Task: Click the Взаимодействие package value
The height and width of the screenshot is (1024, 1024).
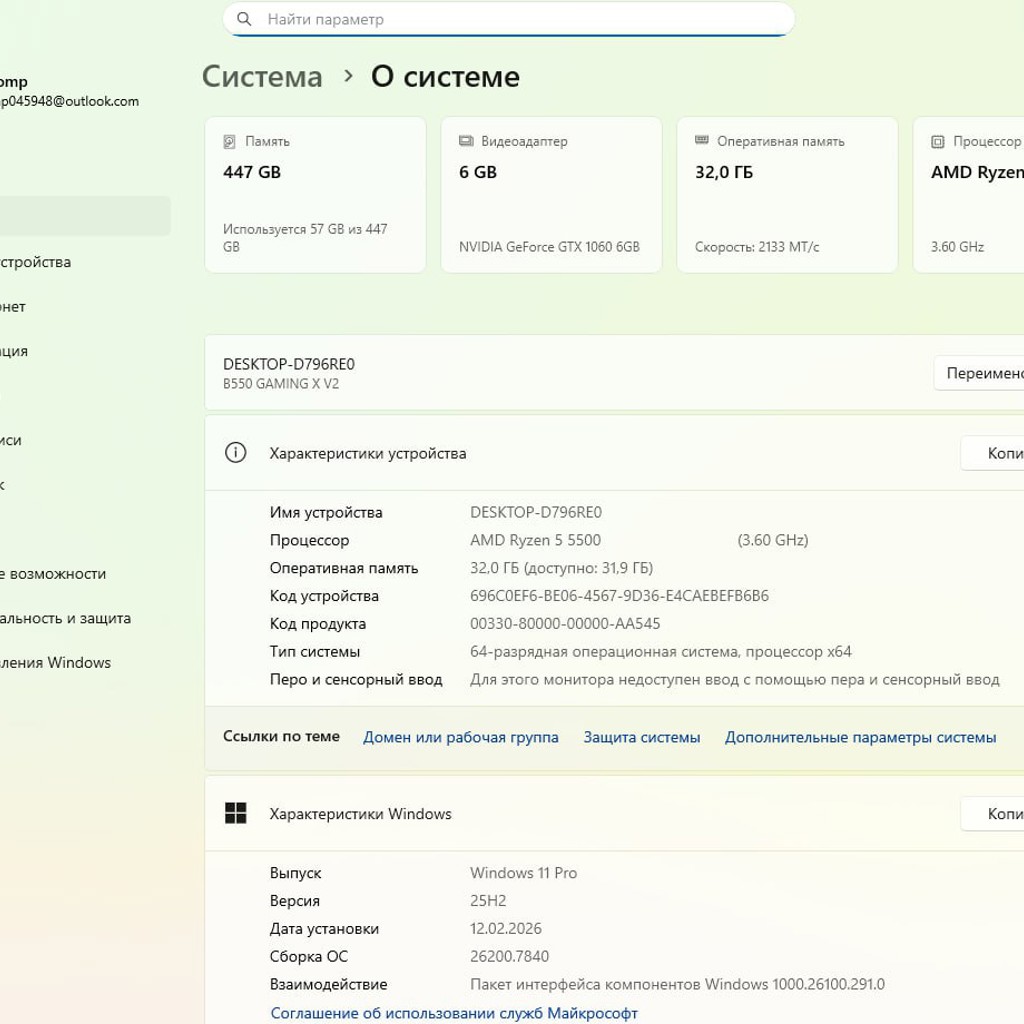Action: coord(677,984)
